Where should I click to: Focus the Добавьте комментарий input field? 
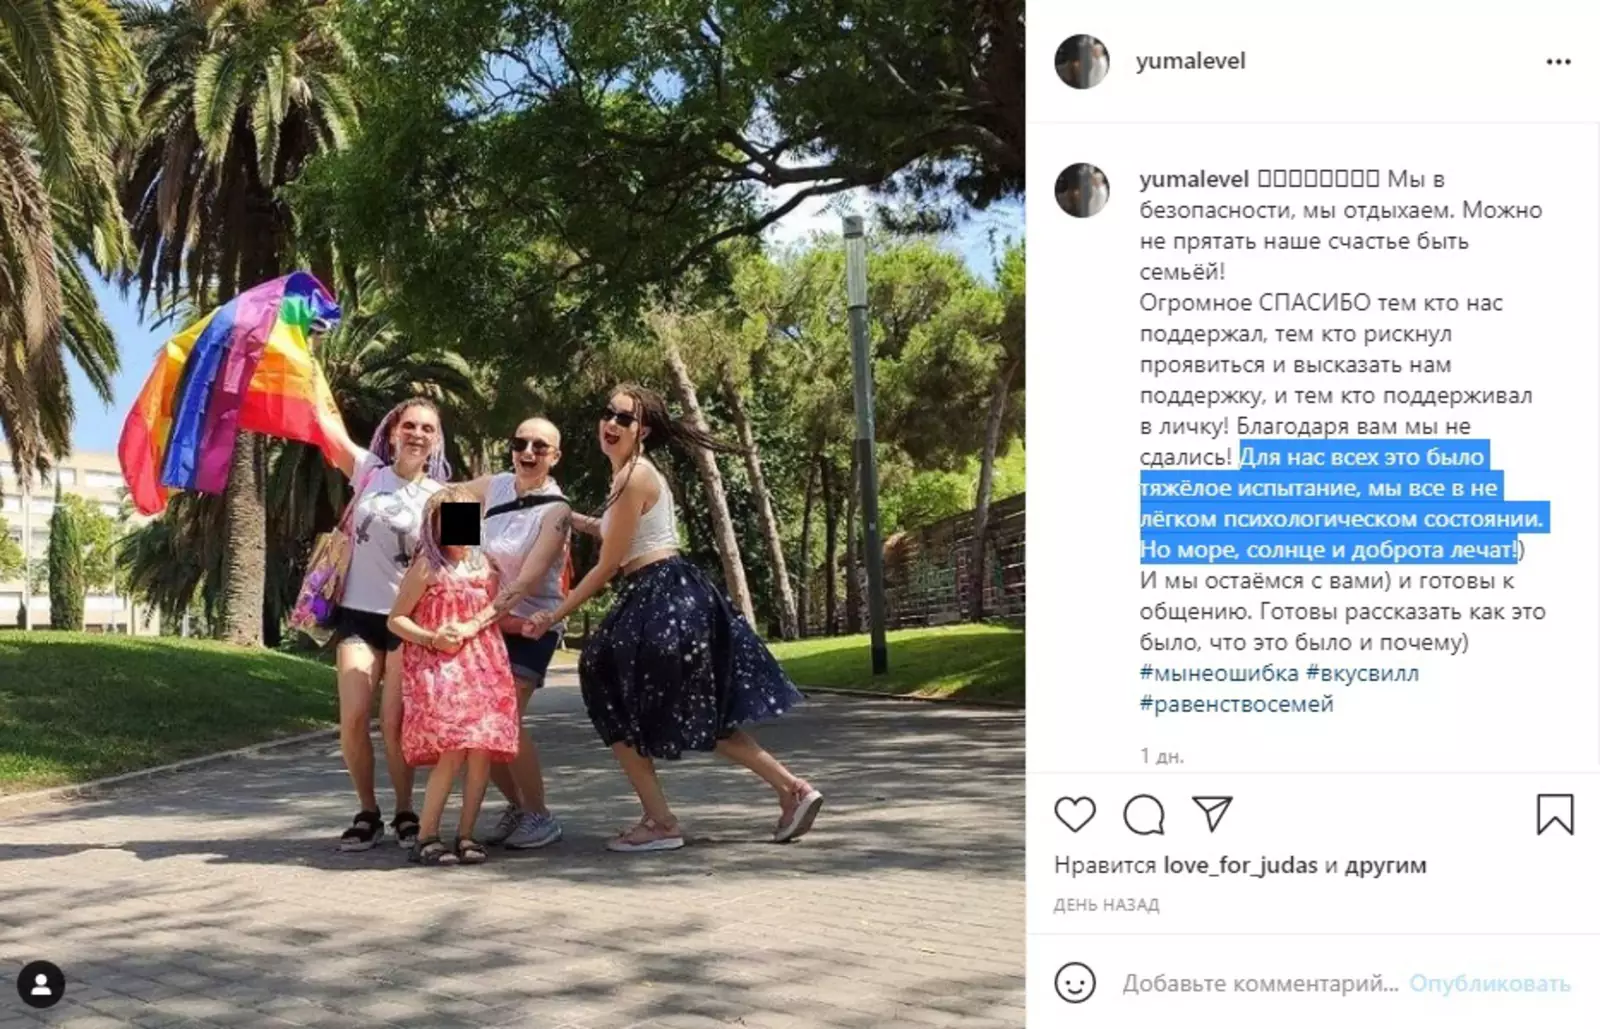1260,984
